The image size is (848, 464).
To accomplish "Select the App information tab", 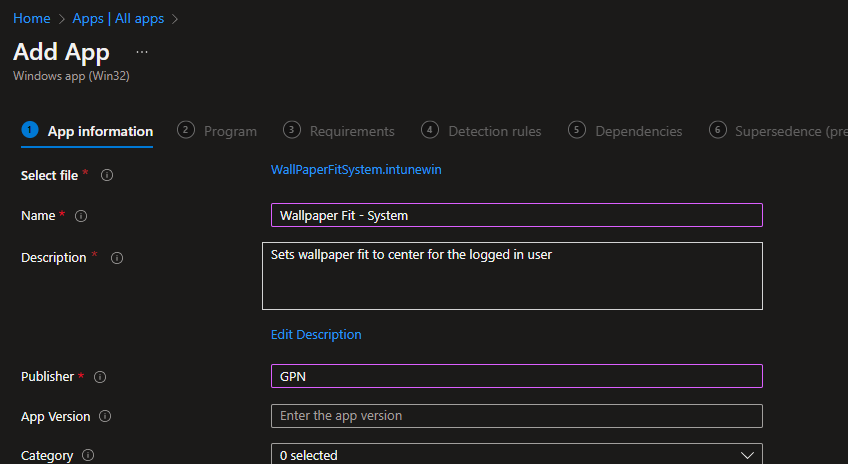I will tap(88, 131).
